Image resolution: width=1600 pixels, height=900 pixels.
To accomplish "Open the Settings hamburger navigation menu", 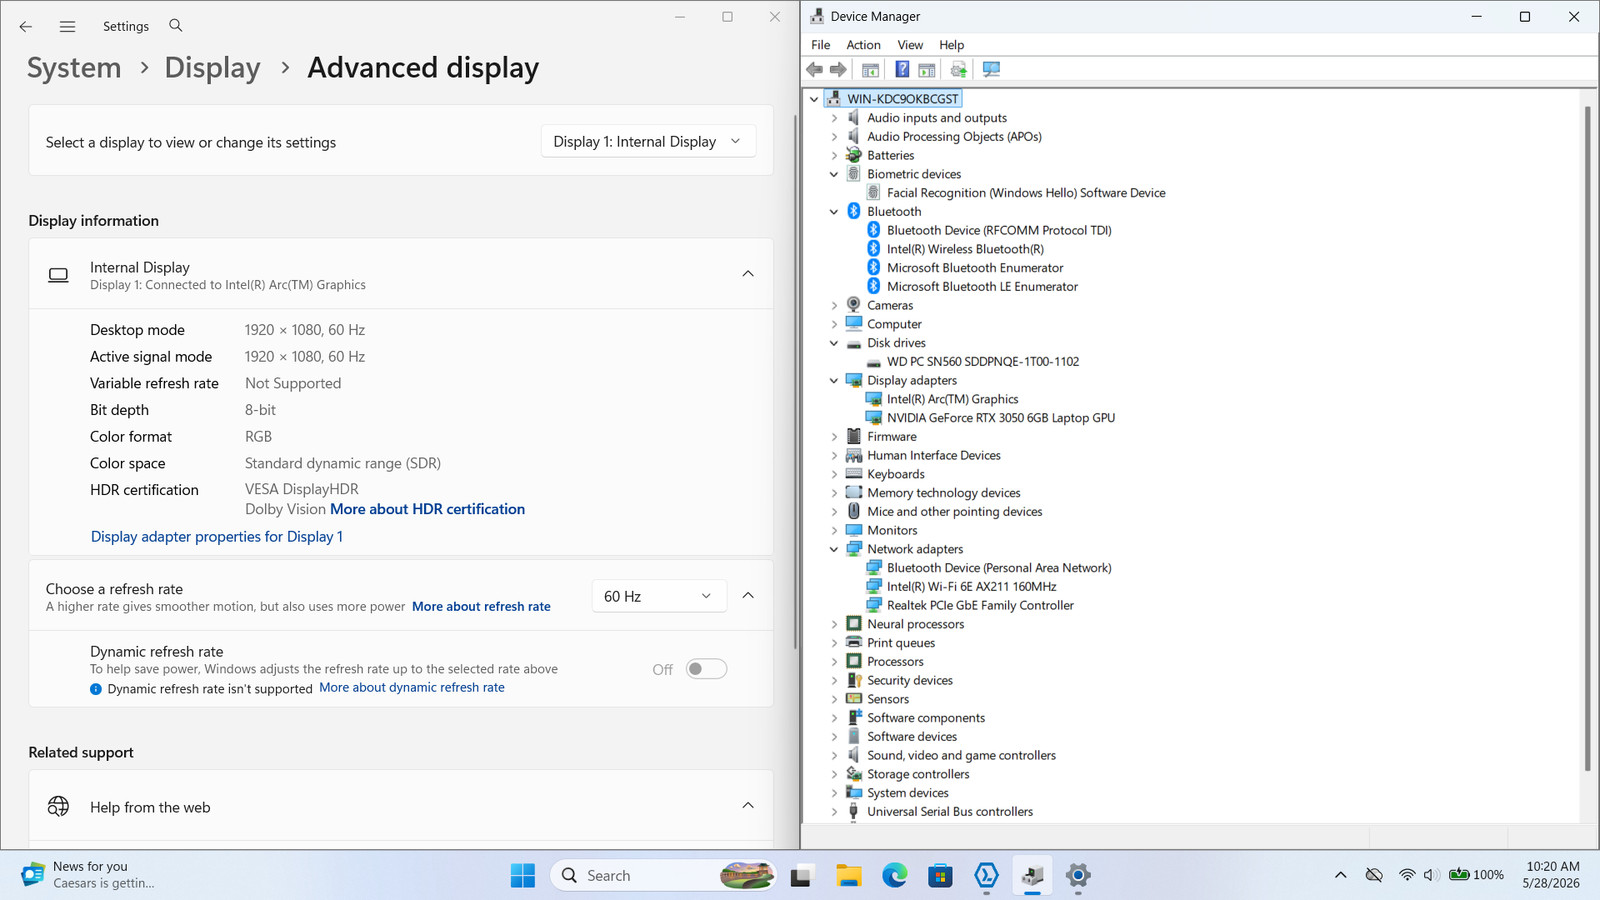I will tap(67, 27).
